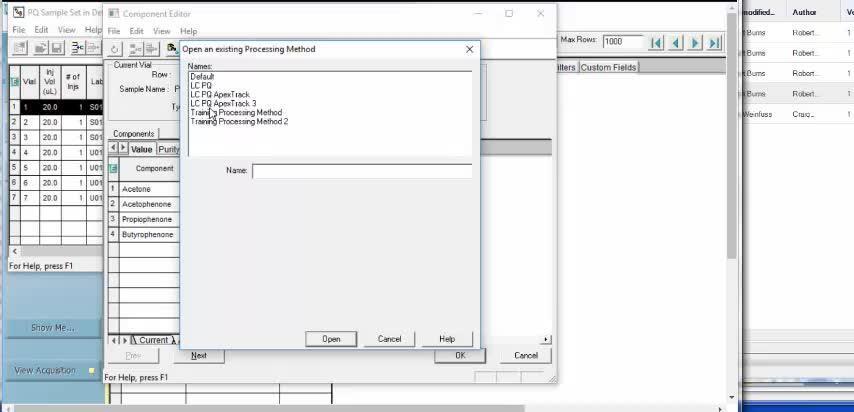
Task: Click the next-row arrow icon
Action: pos(695,42)
